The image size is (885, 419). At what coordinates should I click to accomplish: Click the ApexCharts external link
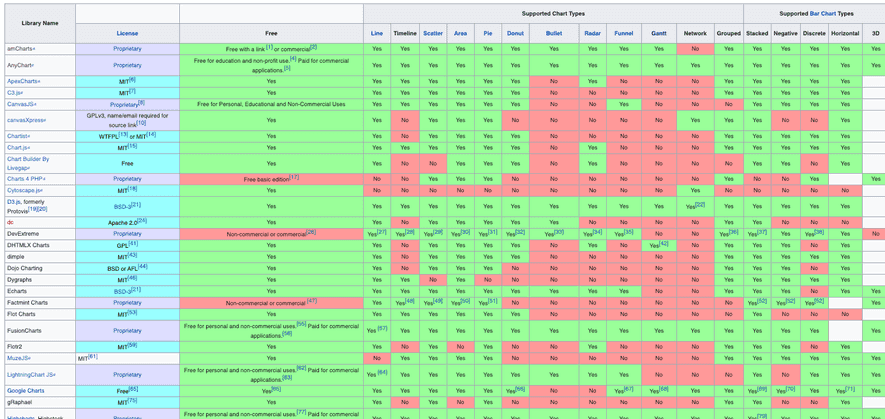tap(23, 81)
